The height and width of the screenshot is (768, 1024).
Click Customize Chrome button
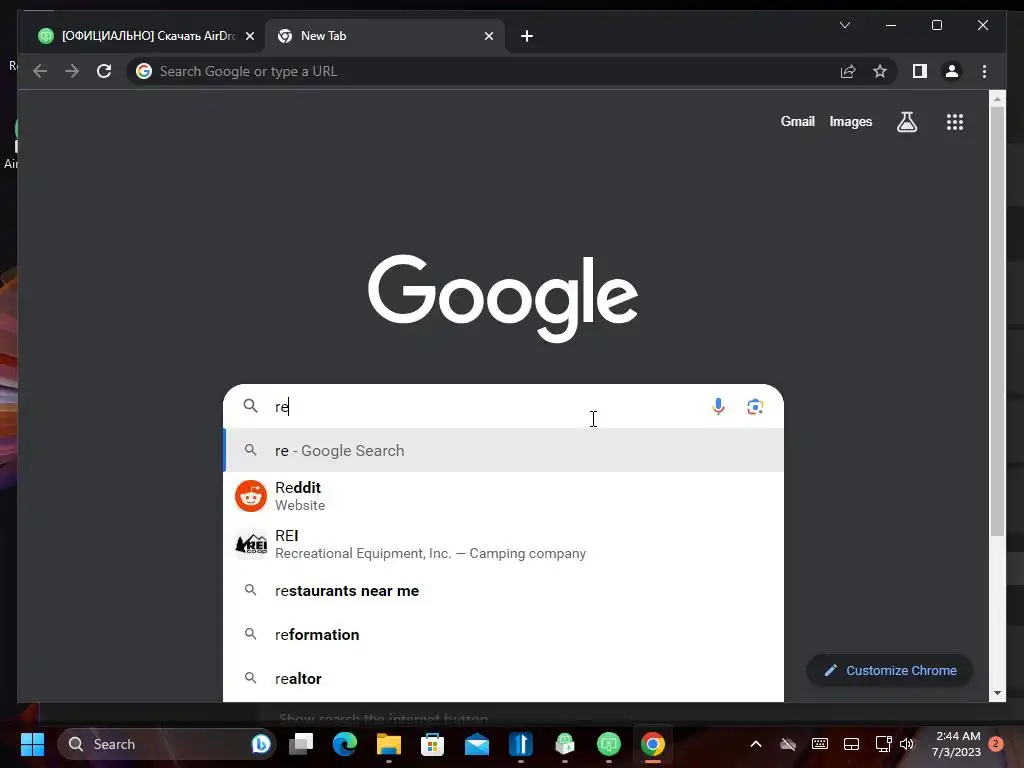(890, 670)
